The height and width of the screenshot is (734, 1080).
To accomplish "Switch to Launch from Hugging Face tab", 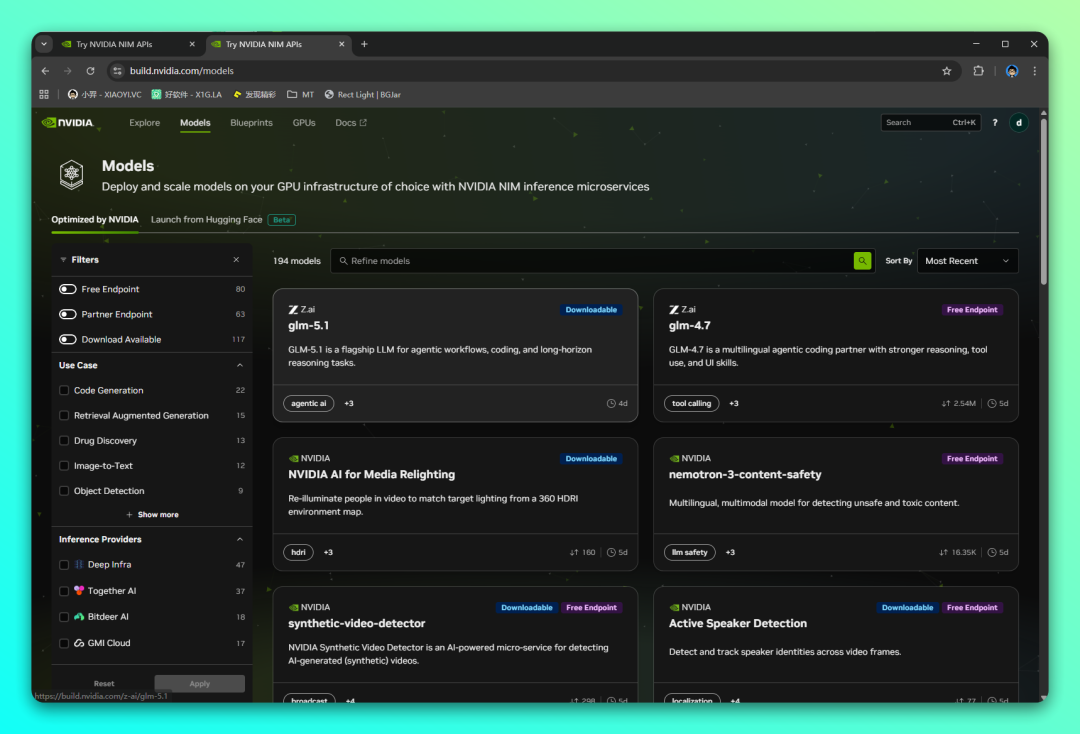I will point(206,220).
